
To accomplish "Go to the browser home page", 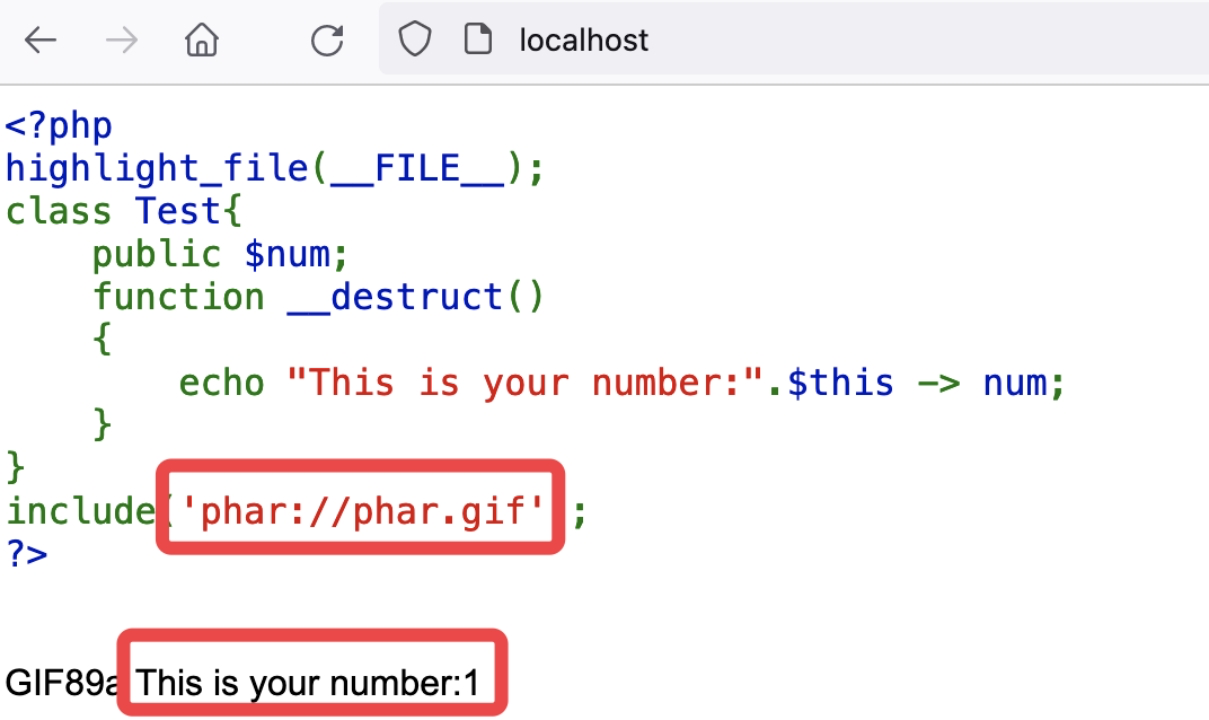I will tap(202, 41).
